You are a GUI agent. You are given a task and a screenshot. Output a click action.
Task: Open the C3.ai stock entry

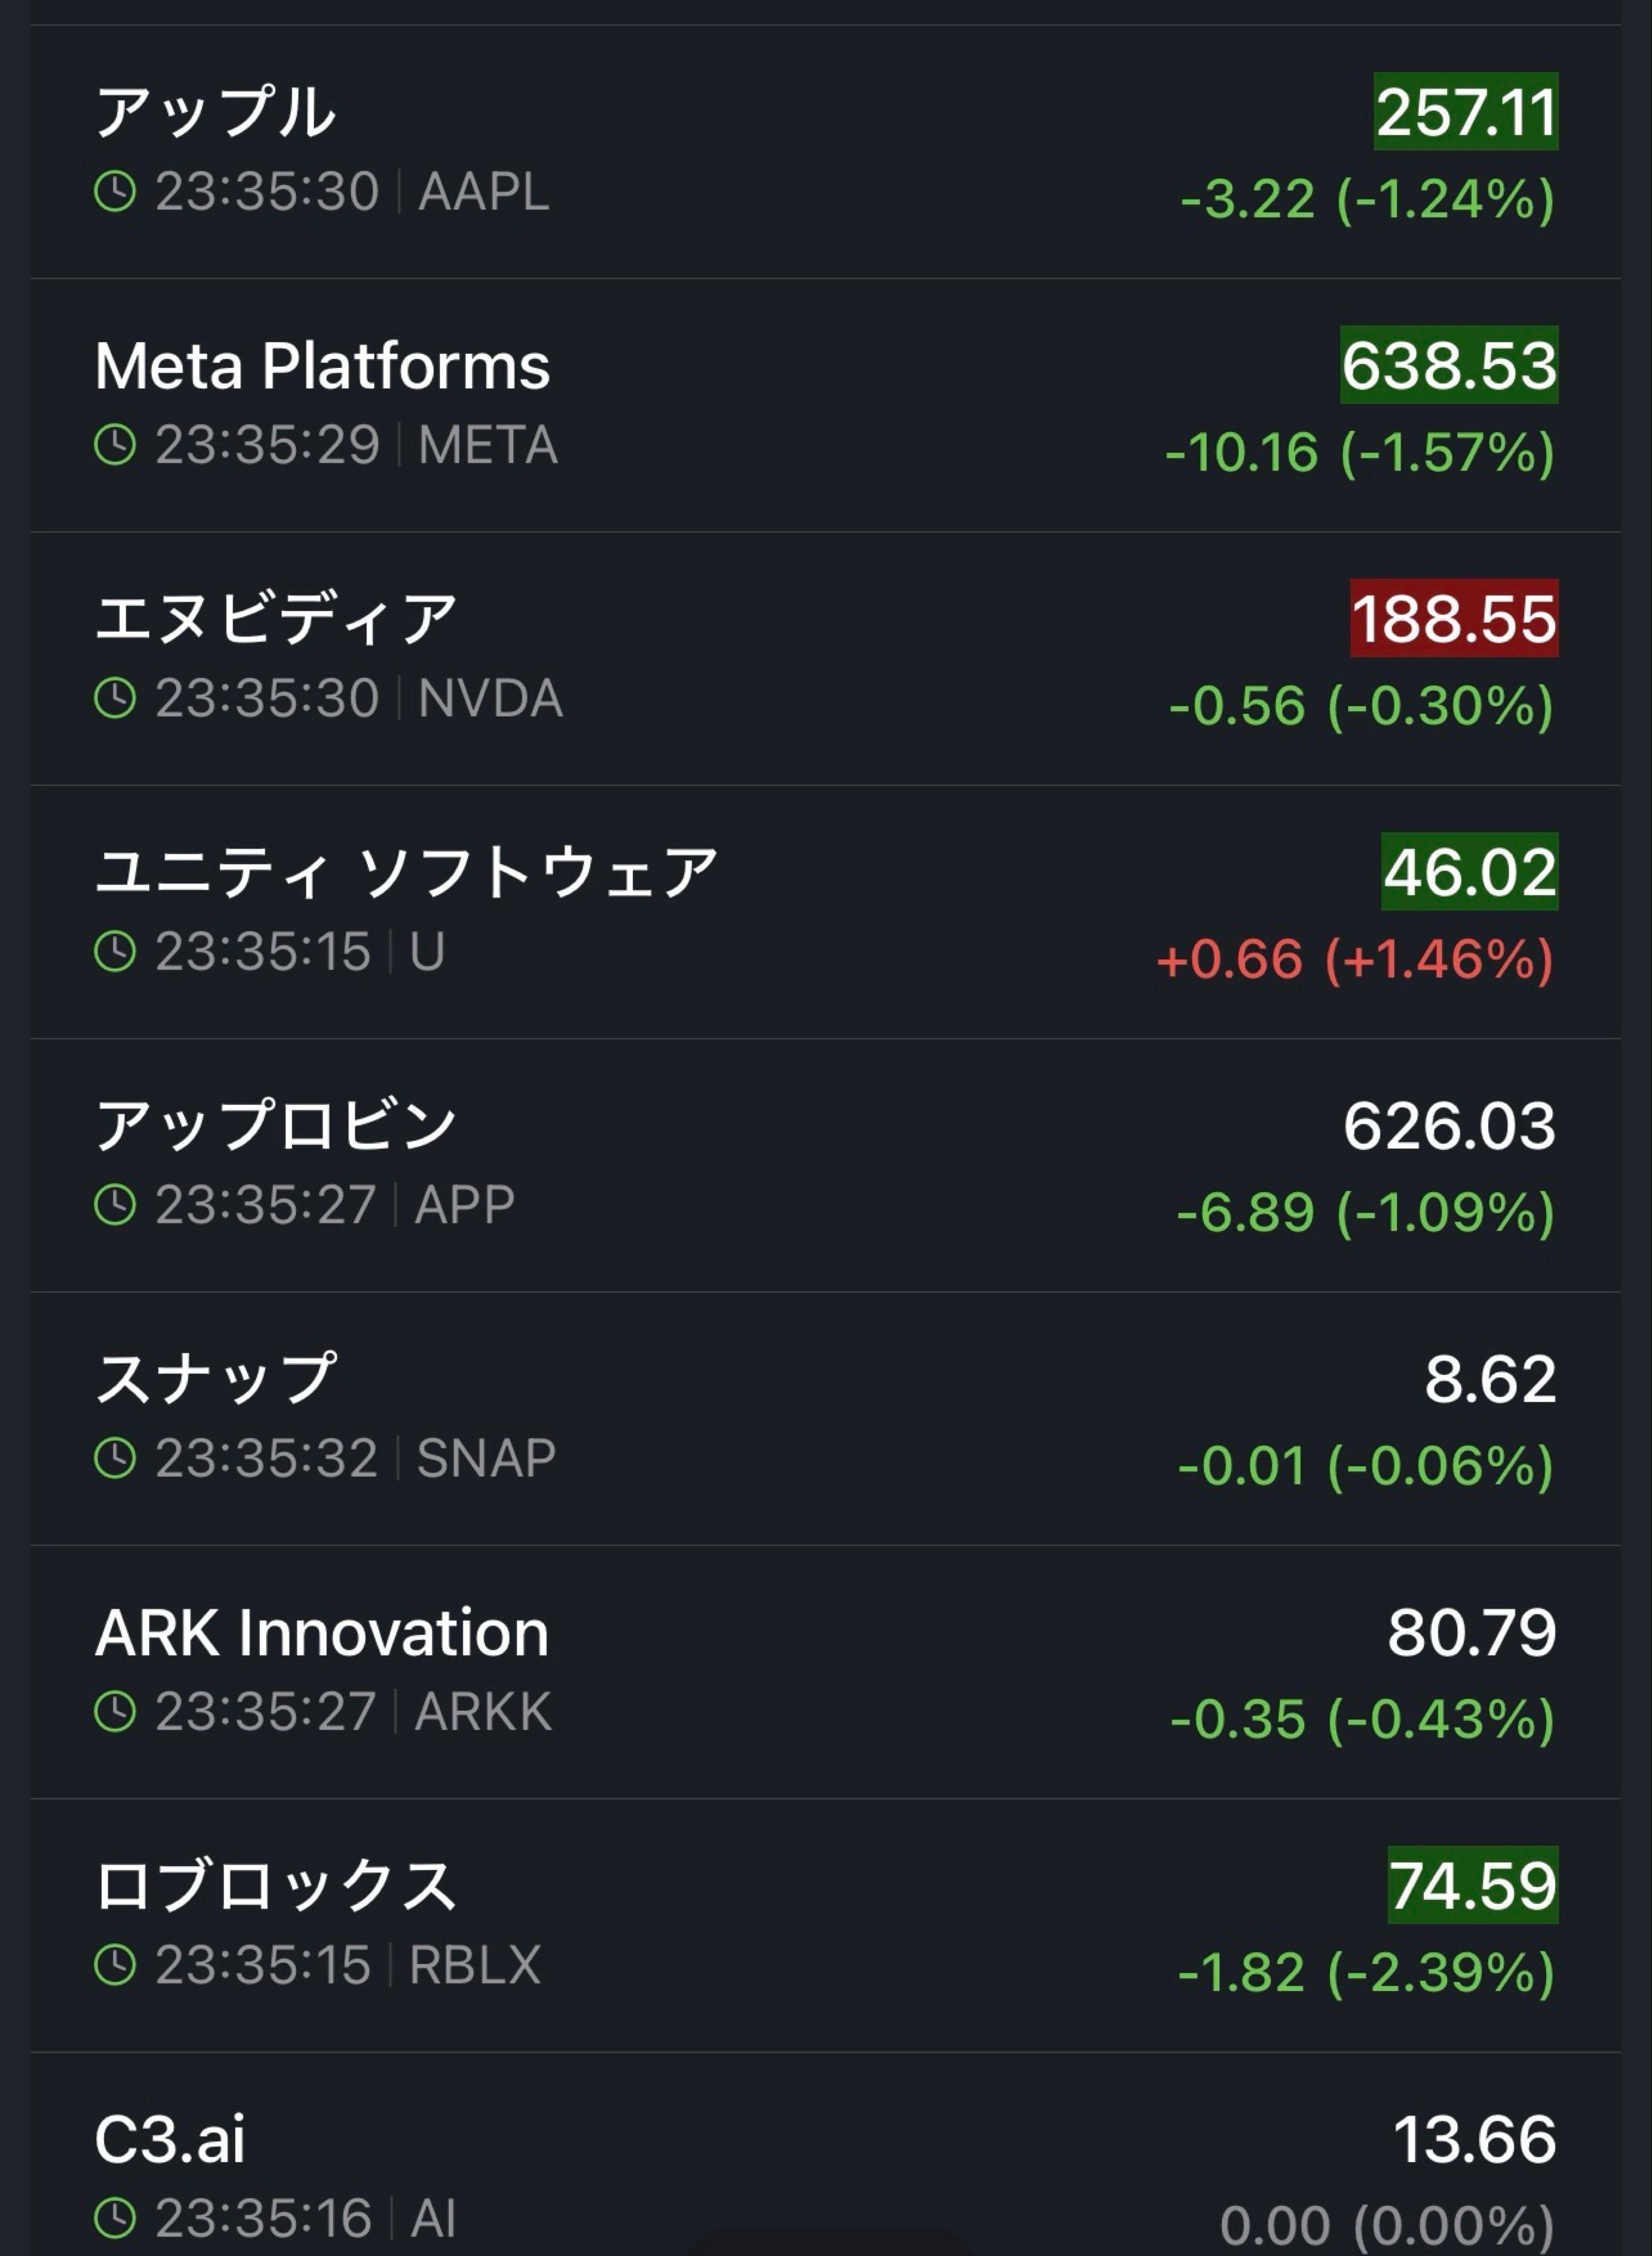(x=170, y=2139)
